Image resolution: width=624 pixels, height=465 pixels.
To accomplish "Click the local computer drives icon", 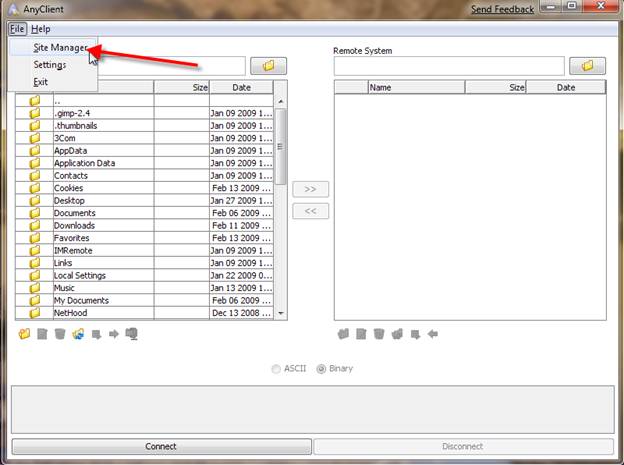I will 132,334.
